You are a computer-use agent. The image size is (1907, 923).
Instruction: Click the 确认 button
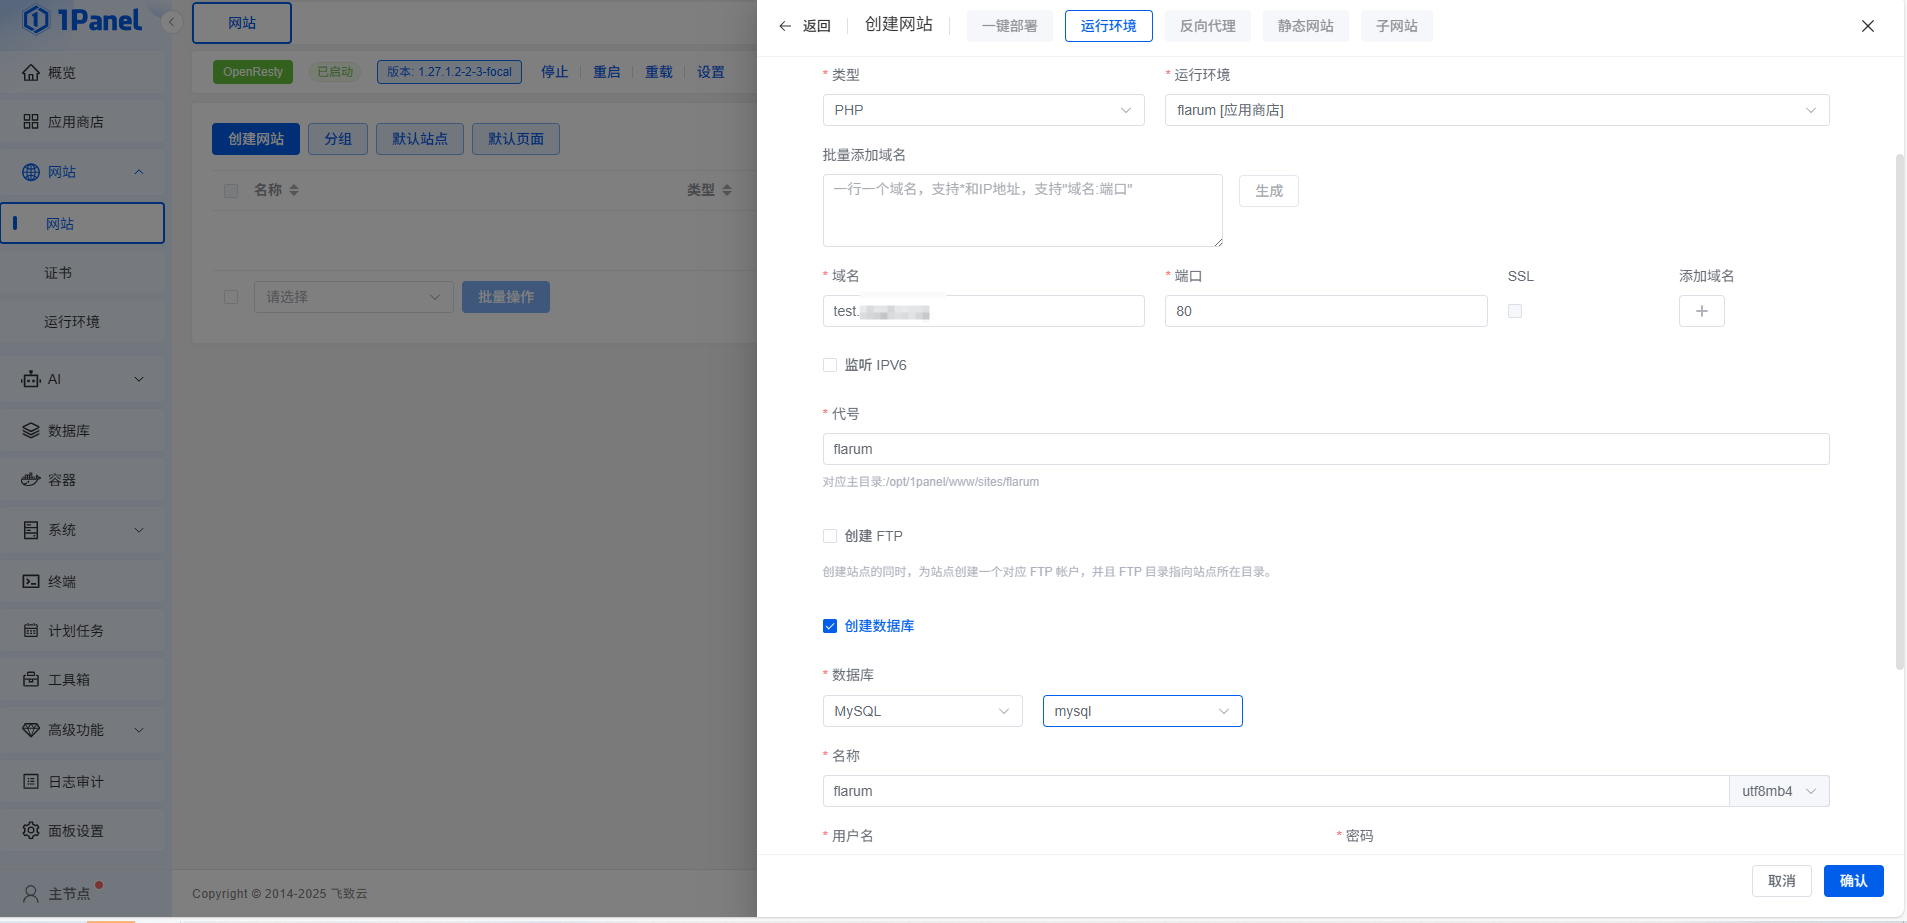point(1853,881)
